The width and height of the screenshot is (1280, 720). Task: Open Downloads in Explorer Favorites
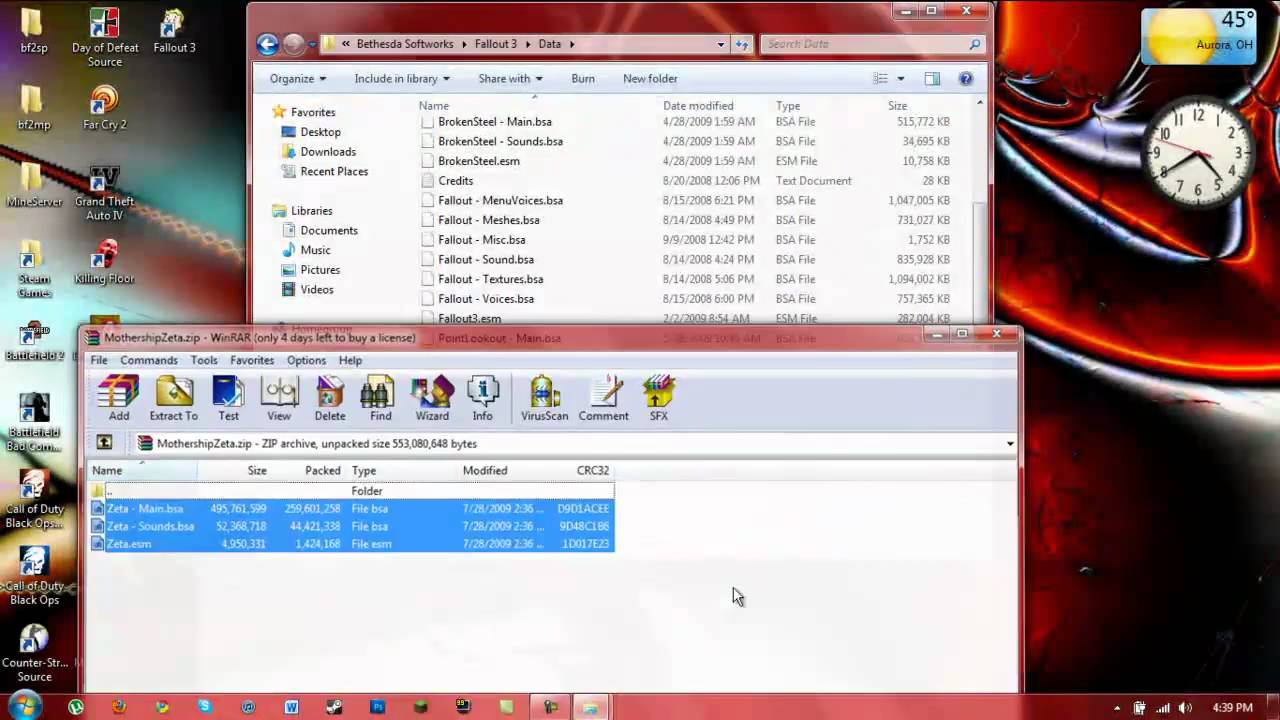click(x=328, y=152)
